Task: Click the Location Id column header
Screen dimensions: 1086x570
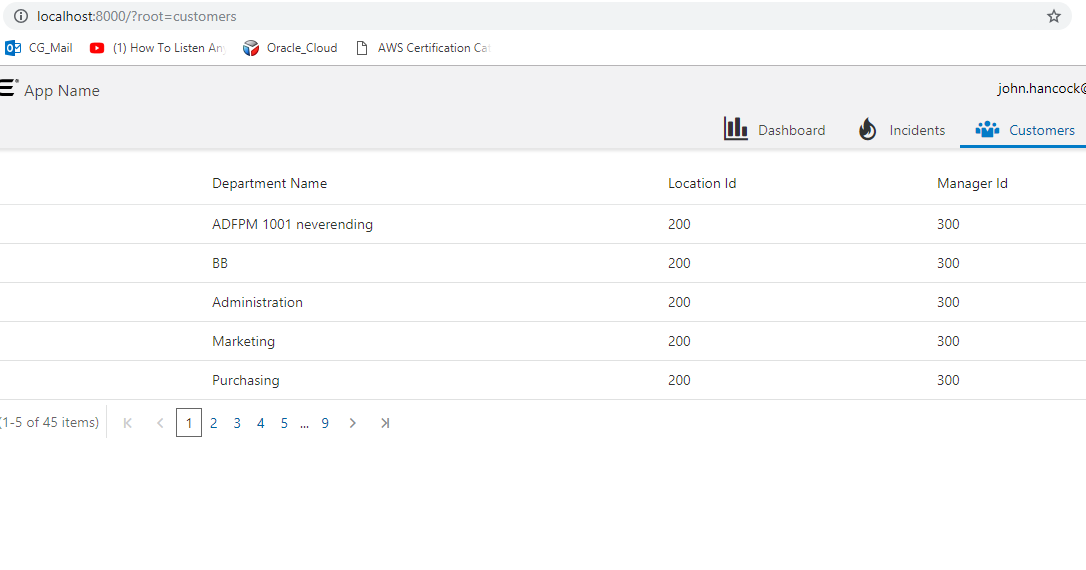Action: click(702, 184)
